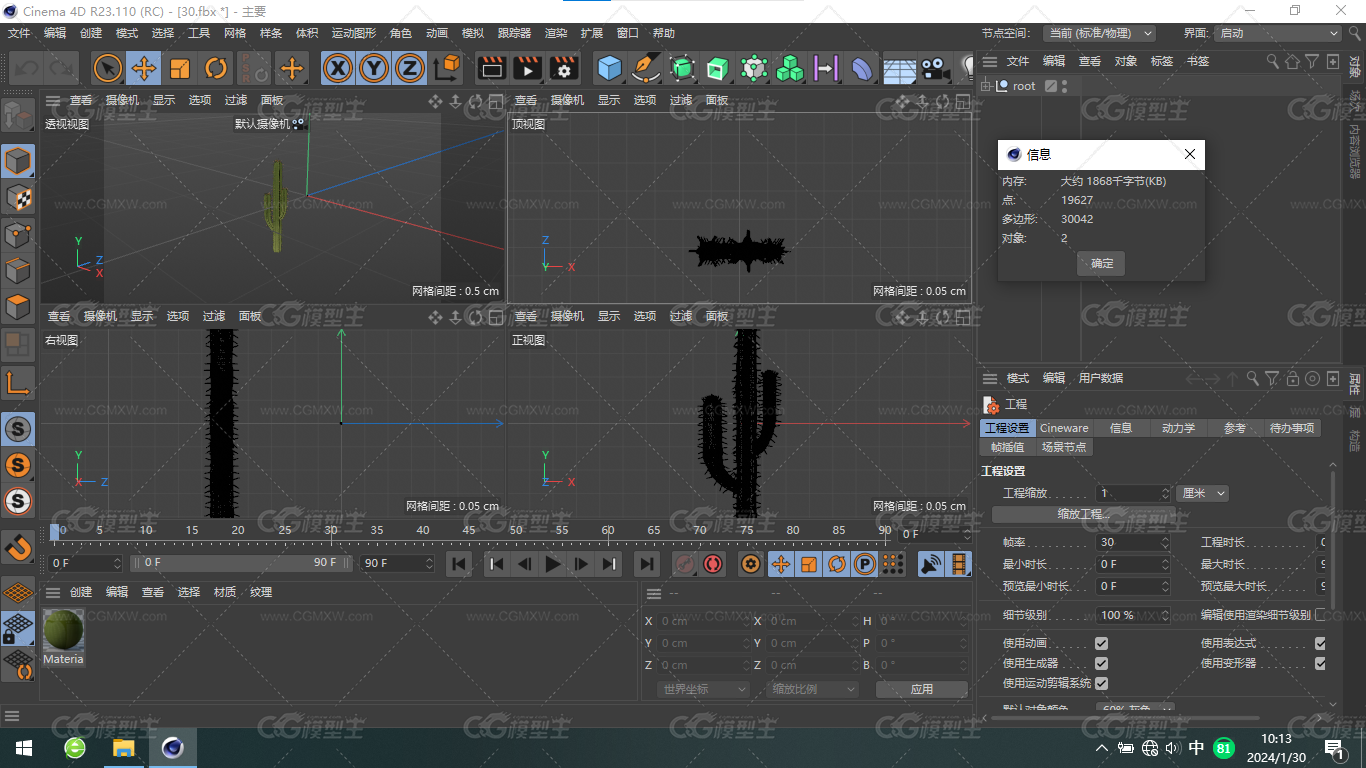Open the 节点空间 dropdown
This screenshot has height=768, width=1366.
(x=1099, y=33)
